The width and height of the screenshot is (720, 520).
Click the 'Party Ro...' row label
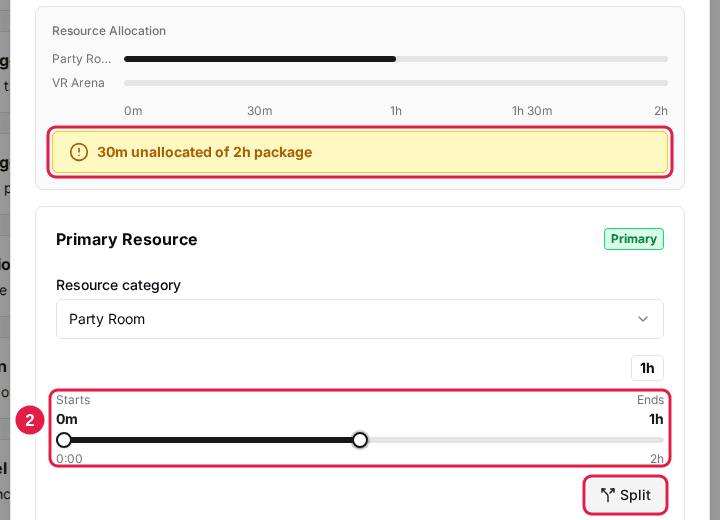pyautogui.click(x=81, y=59)
